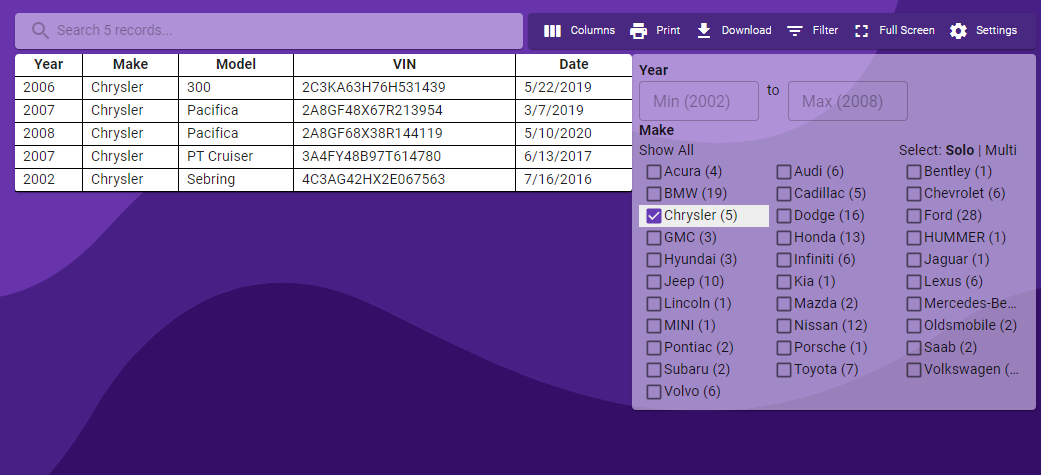Check the HUMMER (1) checkbox
The image size is (1041, 475).
(914, 237)
